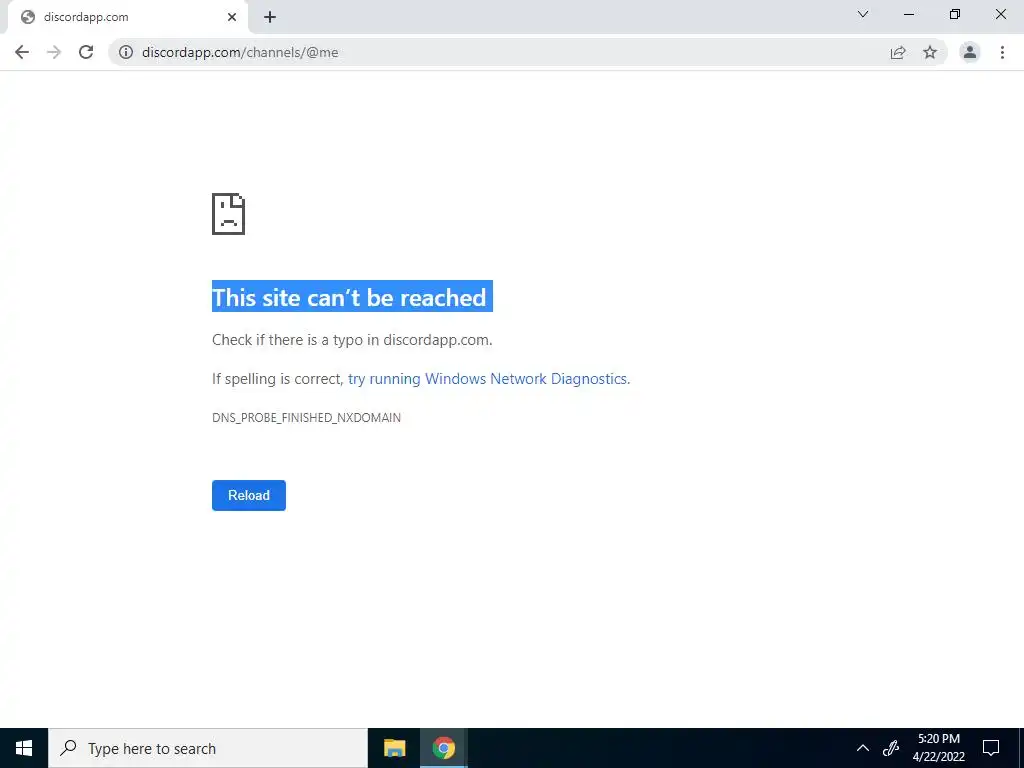Click the pen tray icon in system tray
Viewport: 1024px width, 768px height.
pos(891,748)
